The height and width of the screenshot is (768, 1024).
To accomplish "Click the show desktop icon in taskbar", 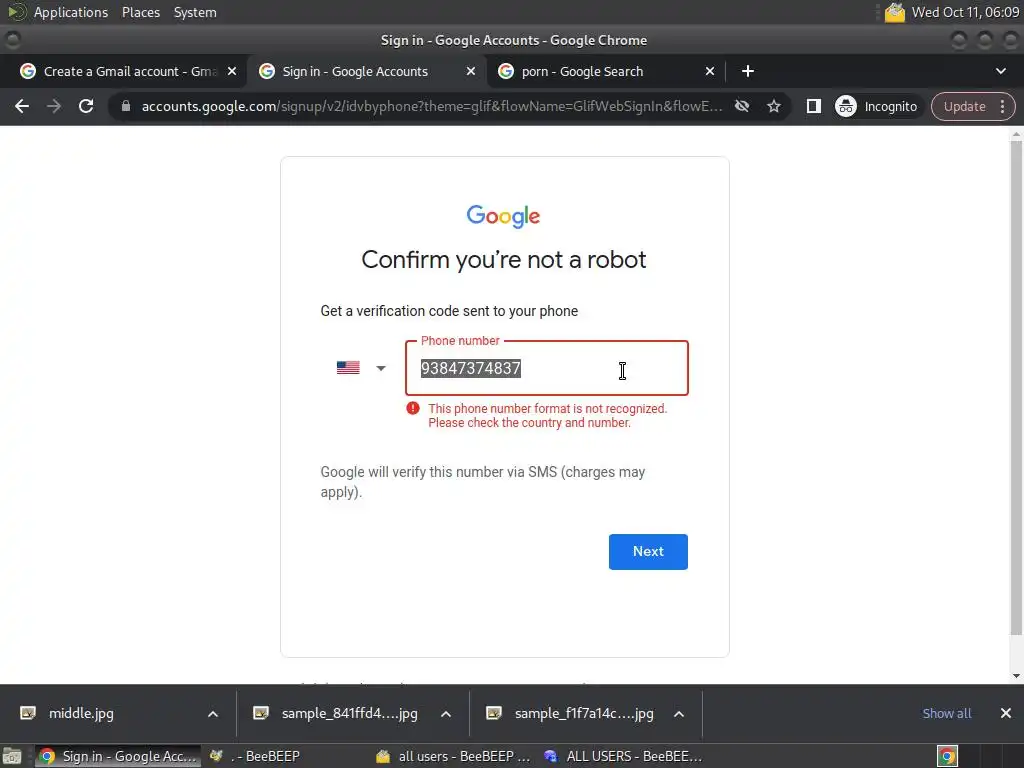I will tap(12, 756).
